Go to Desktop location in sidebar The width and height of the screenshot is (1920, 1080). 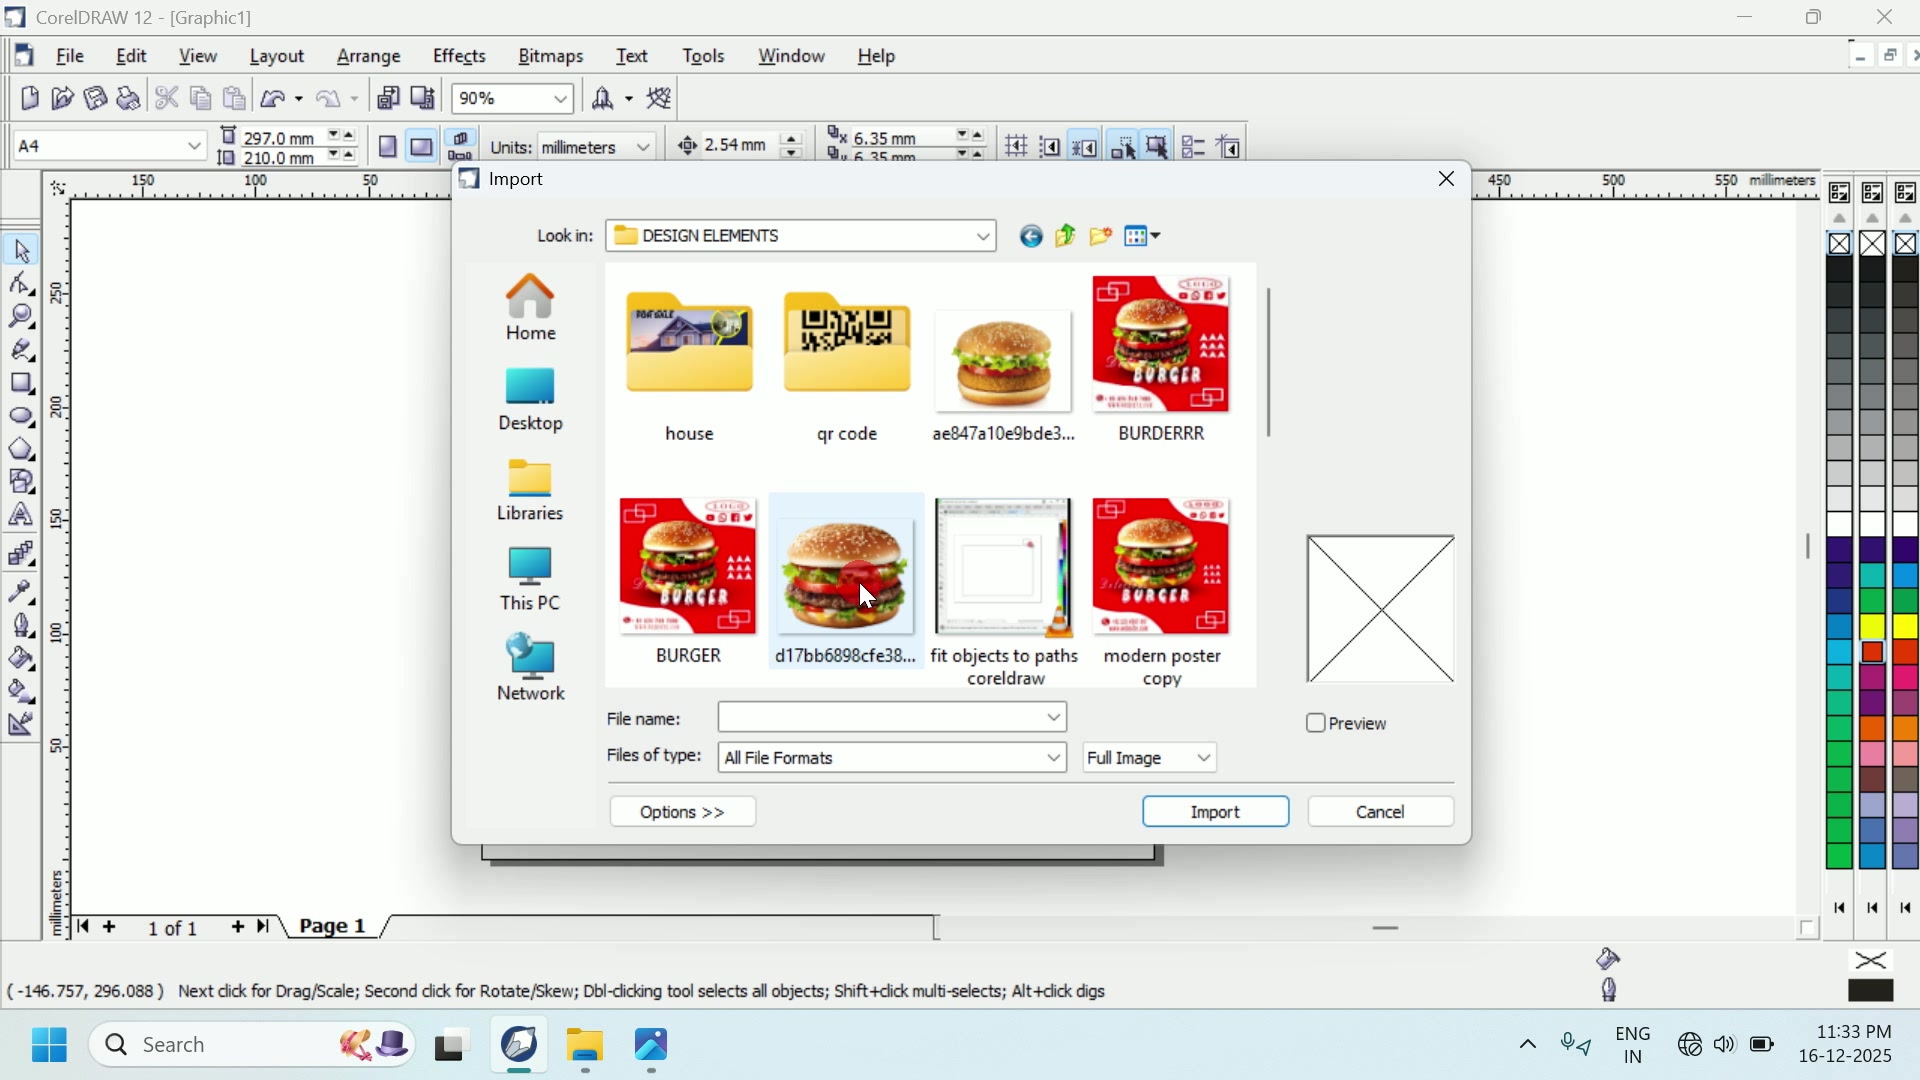(531, 400)
